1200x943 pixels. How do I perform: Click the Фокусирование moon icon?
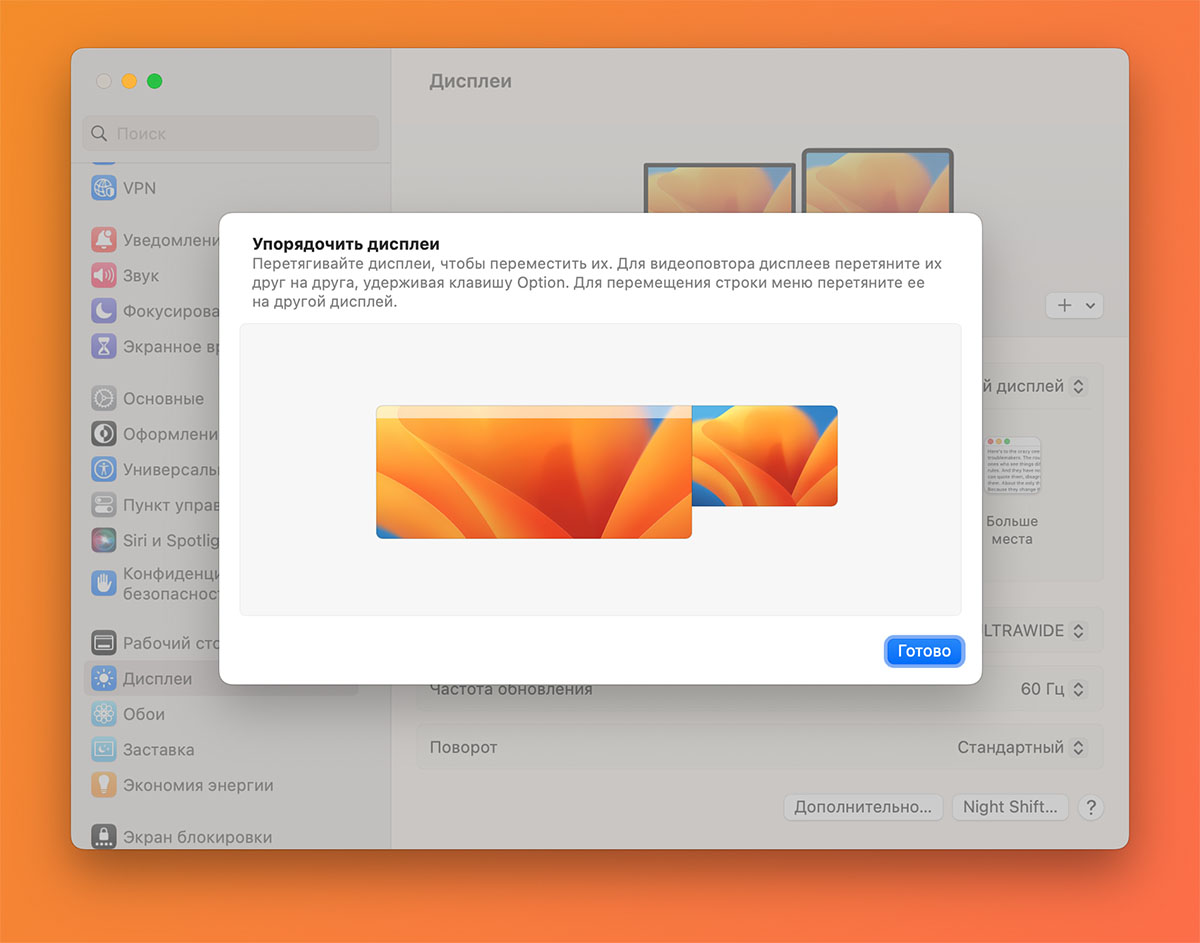tap(104, 311)
